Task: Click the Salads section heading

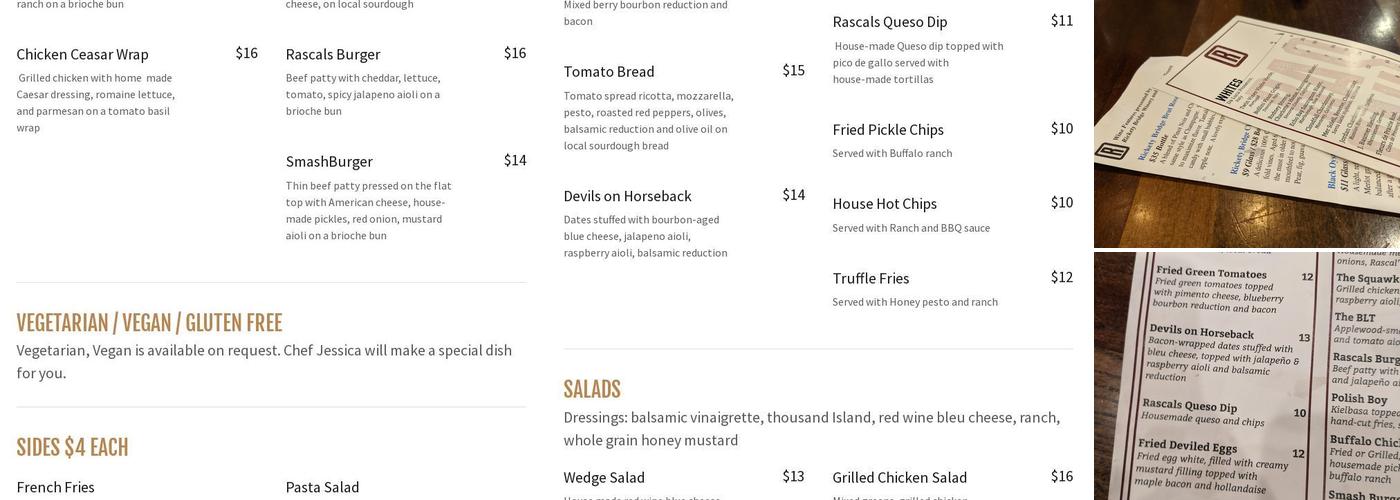Action: 592,390
